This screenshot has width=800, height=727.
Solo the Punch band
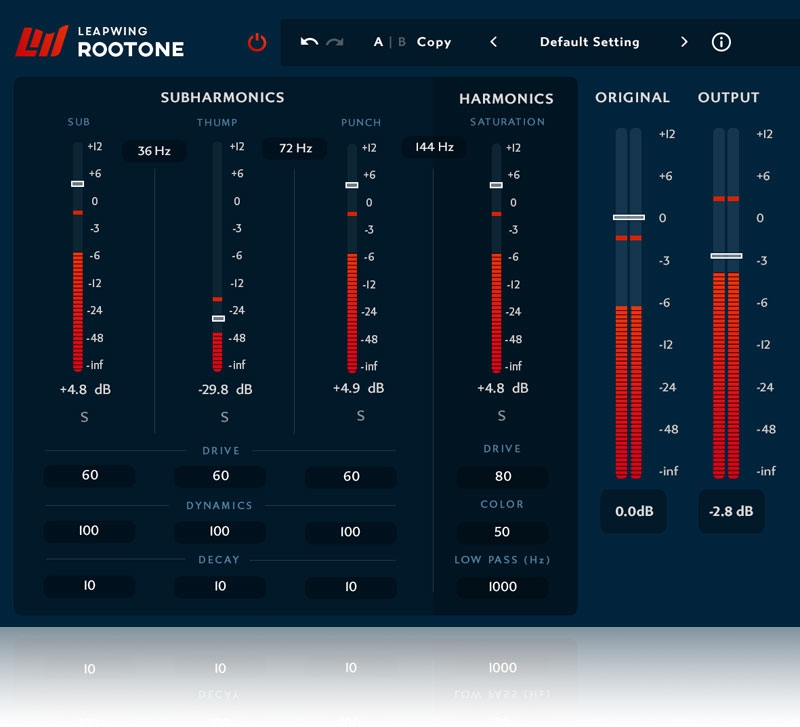pyautogui.click(x=360, y=416)
